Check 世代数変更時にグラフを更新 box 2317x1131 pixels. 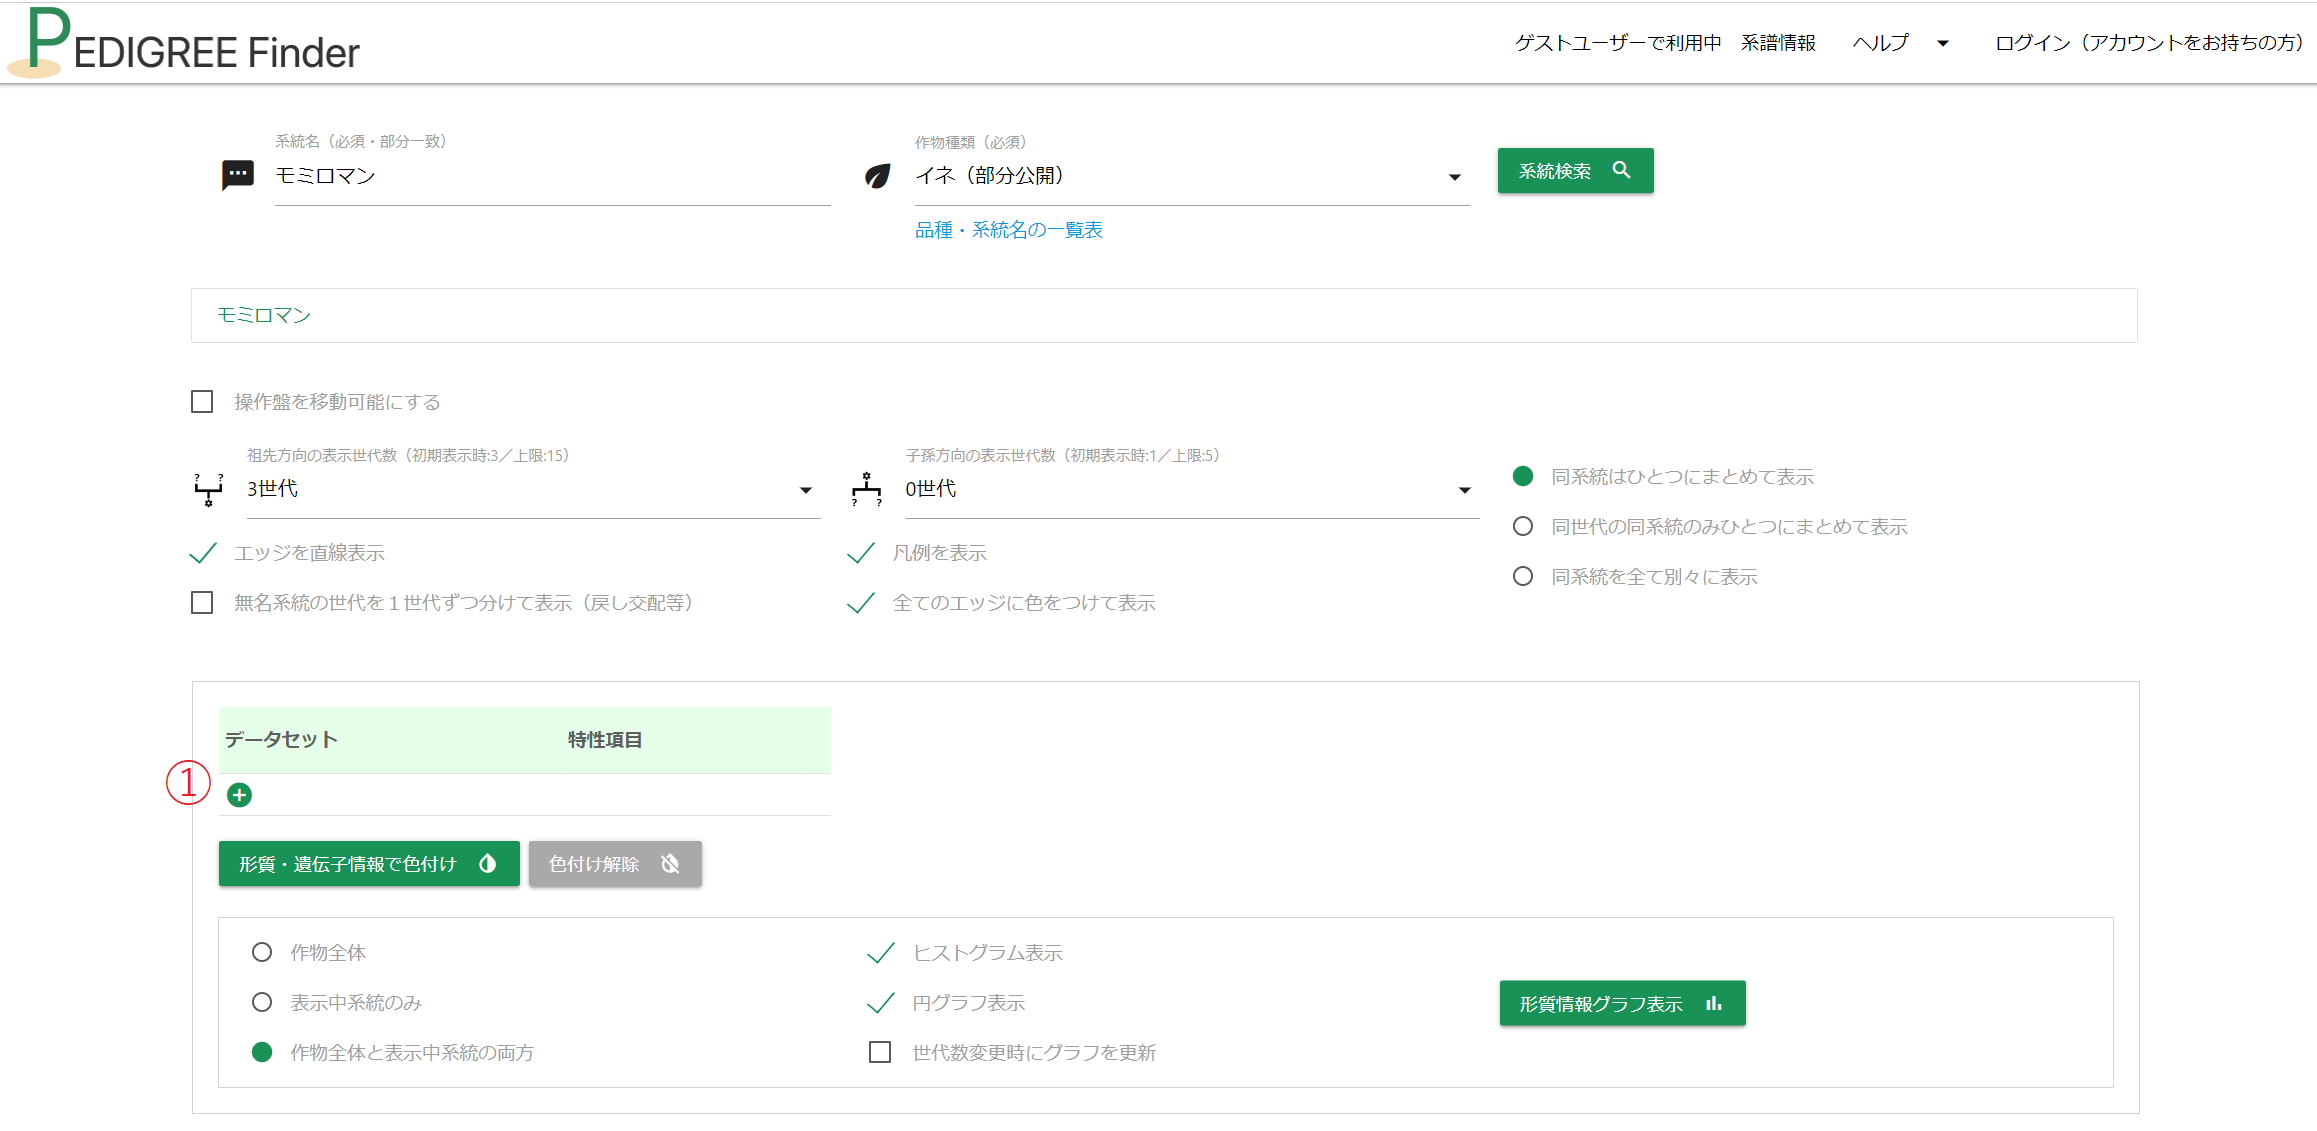coord(880,1052)
